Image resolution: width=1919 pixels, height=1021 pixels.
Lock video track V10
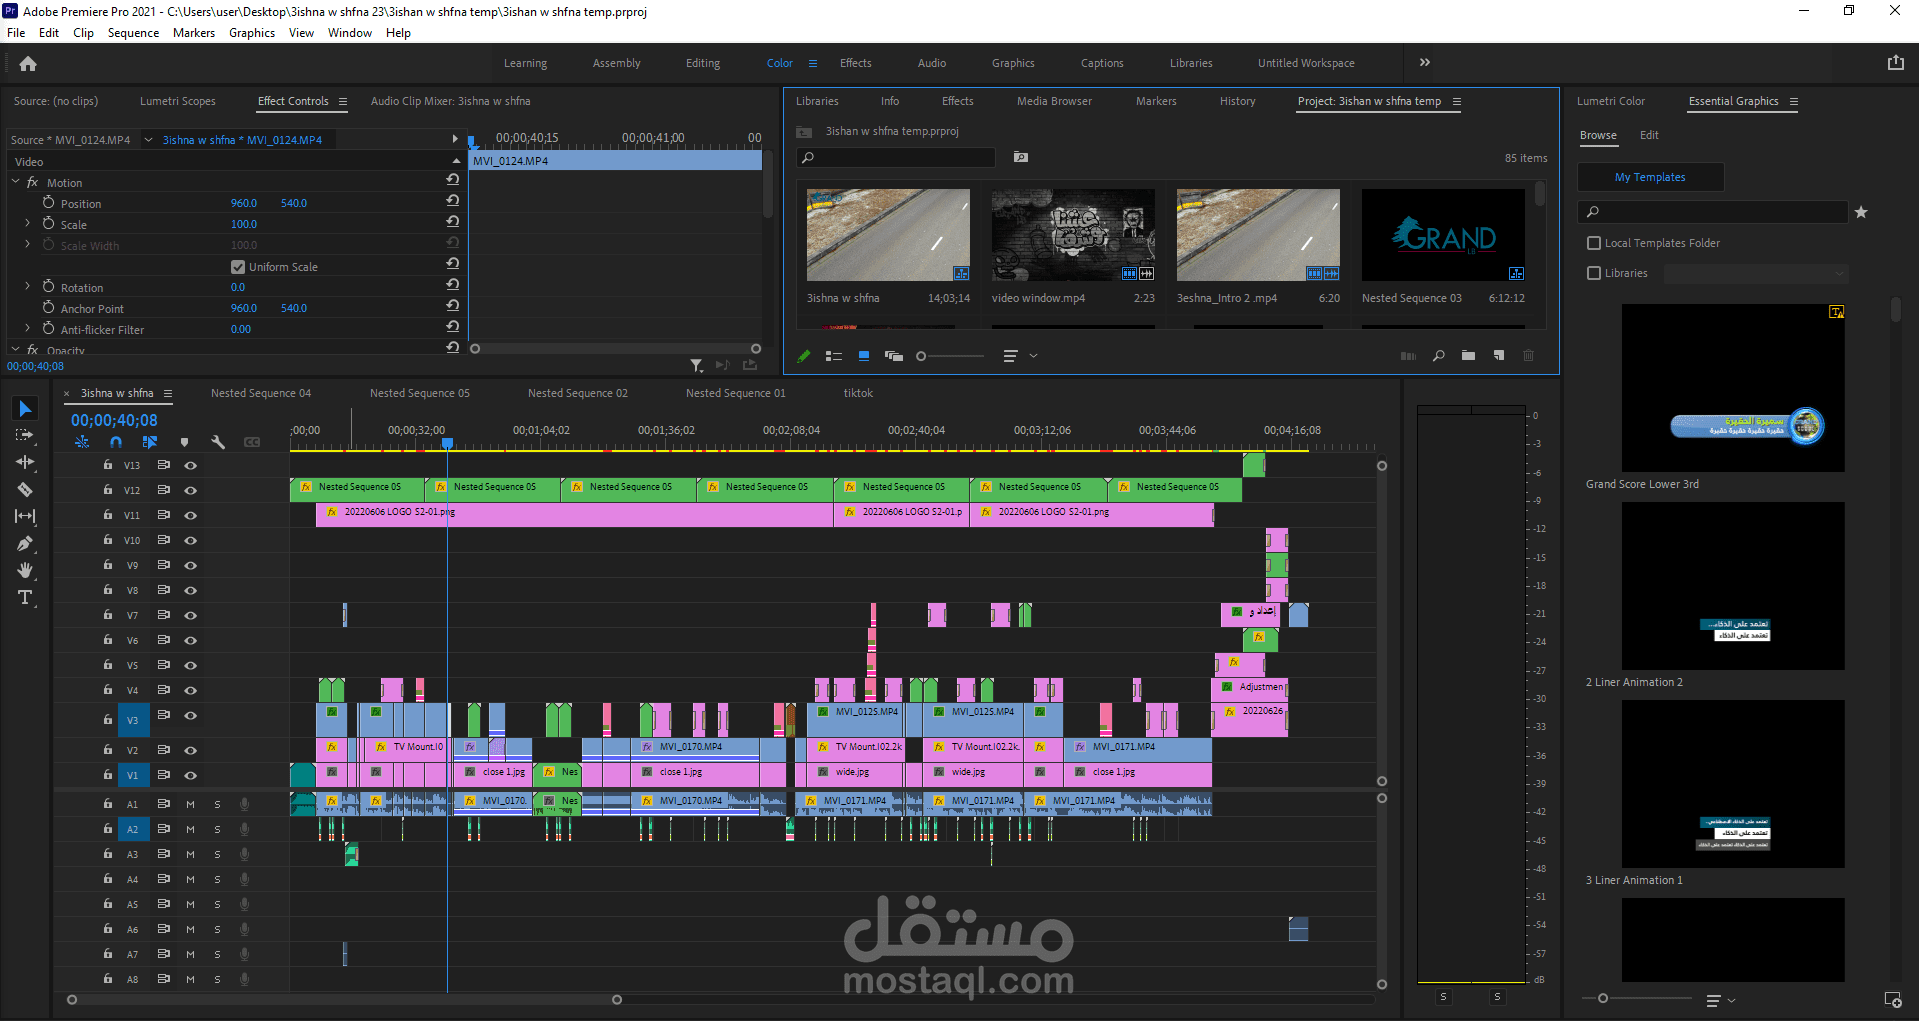coord(107,540)
